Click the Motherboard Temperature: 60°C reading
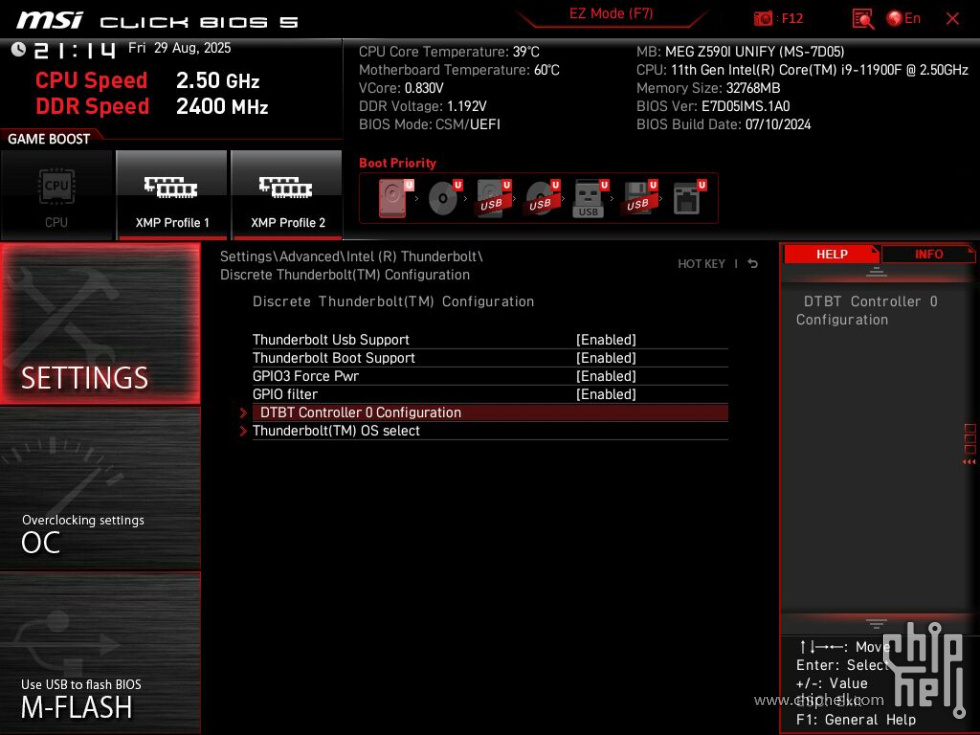 tap(459, 70)
